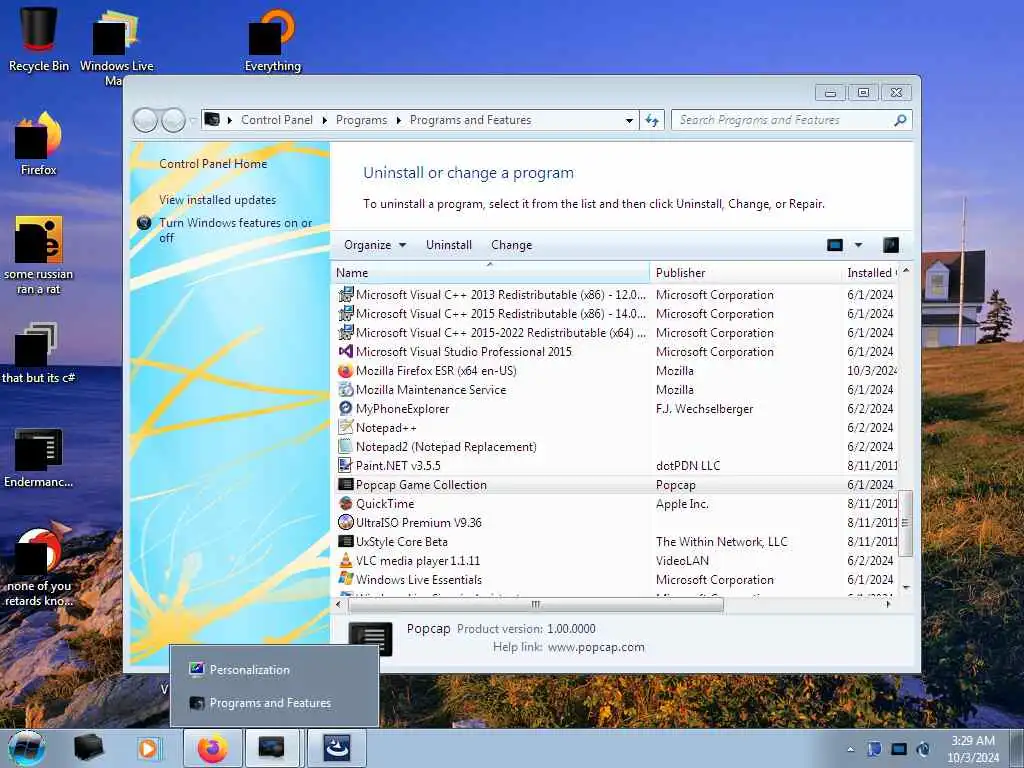Click the QuickTime row icon
The height and width of the screenshot is (768, 1024).
(345, 504)
